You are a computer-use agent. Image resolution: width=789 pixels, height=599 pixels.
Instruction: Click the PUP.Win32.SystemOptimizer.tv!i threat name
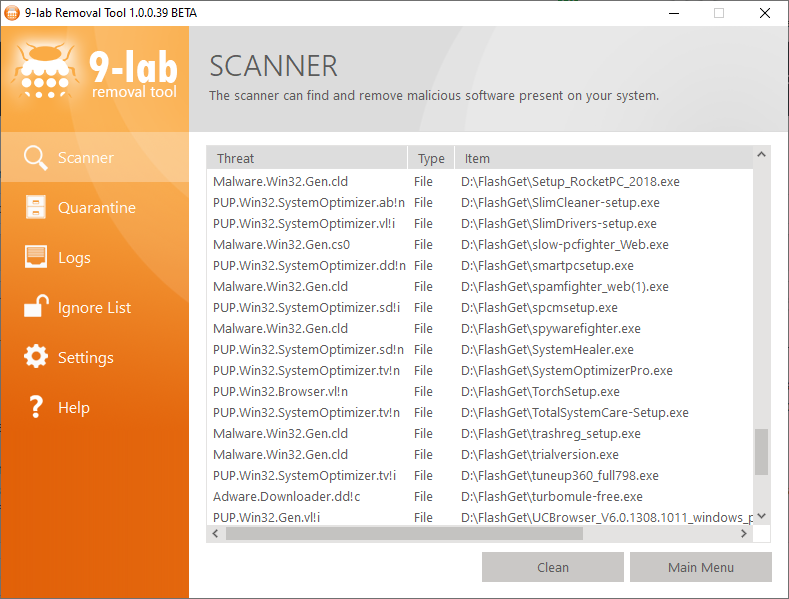point(304,476)
